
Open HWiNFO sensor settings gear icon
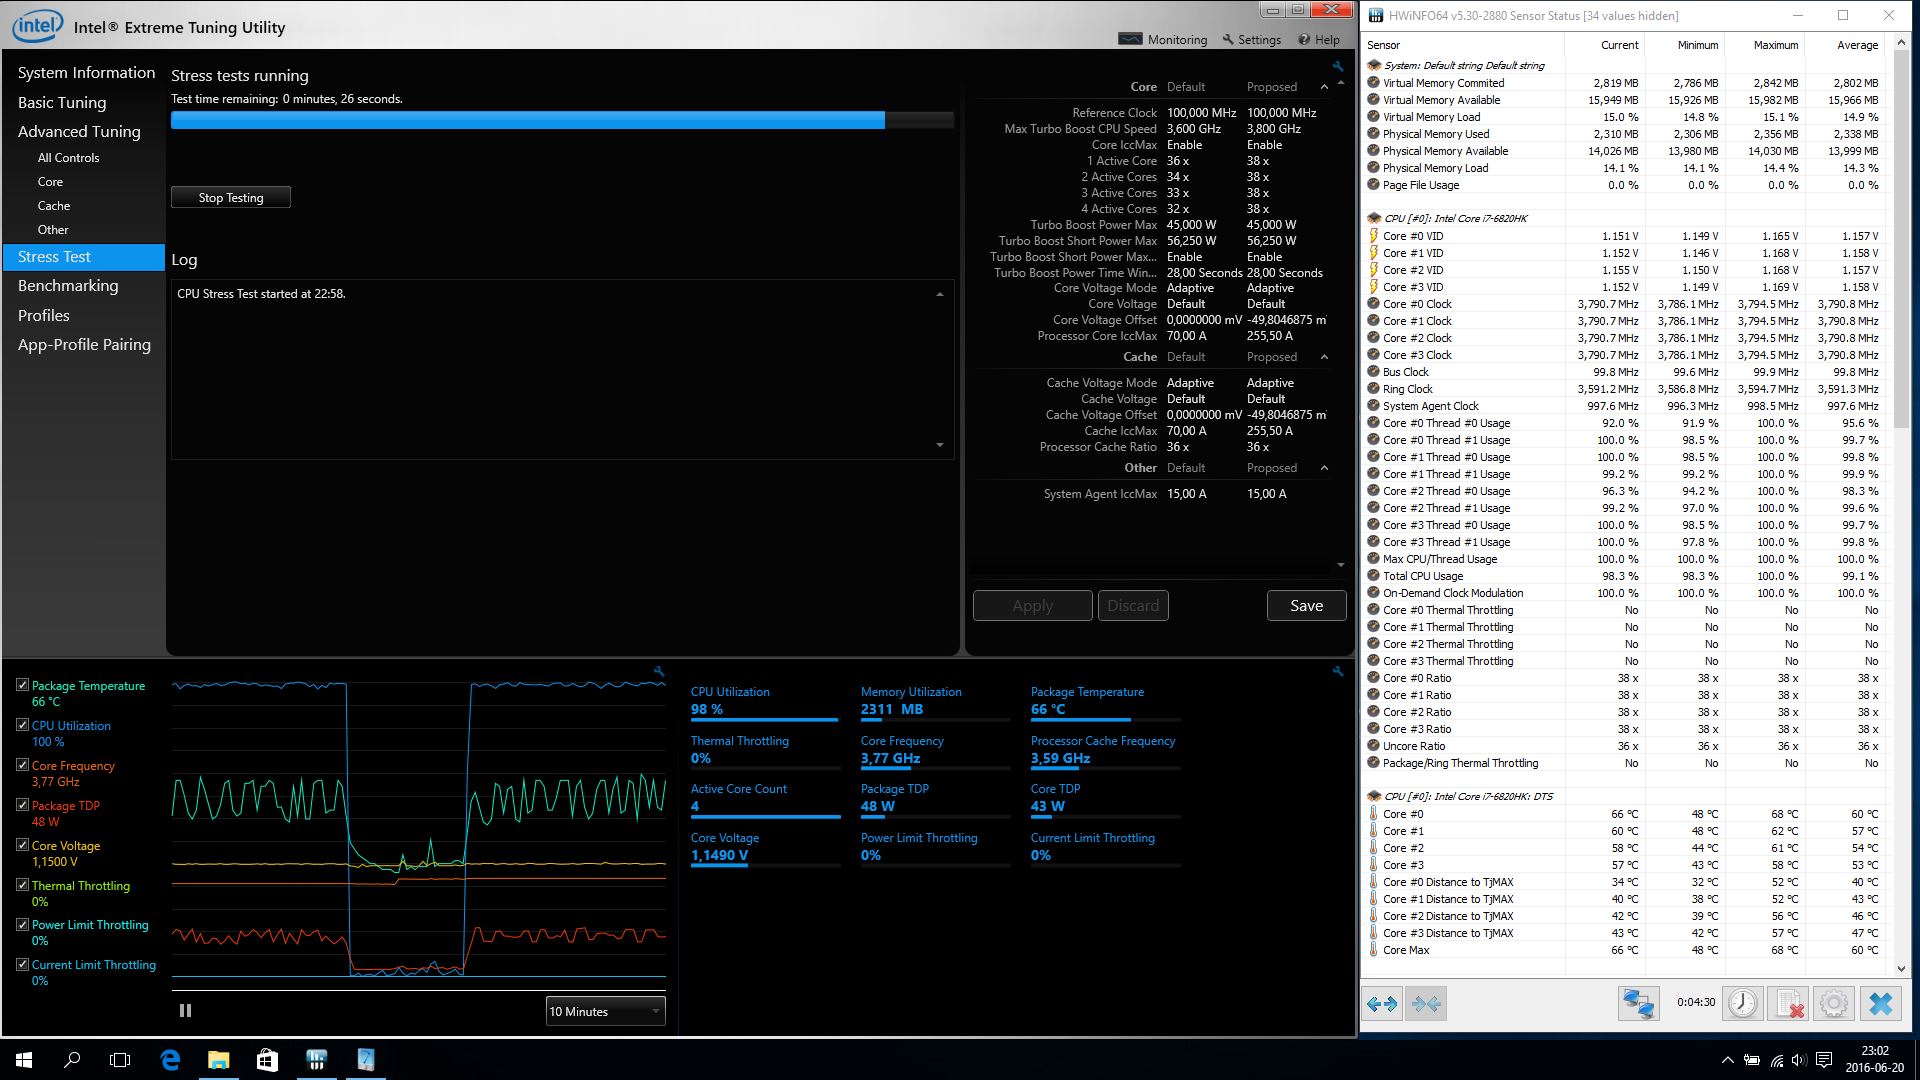coord(1834,1003)
